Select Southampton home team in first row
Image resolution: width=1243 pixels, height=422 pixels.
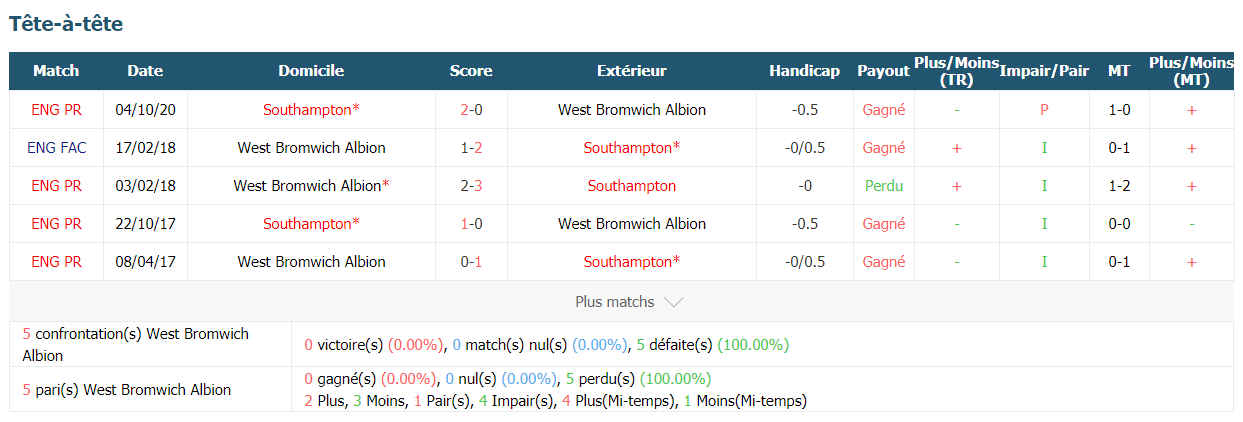click(311, 110)
